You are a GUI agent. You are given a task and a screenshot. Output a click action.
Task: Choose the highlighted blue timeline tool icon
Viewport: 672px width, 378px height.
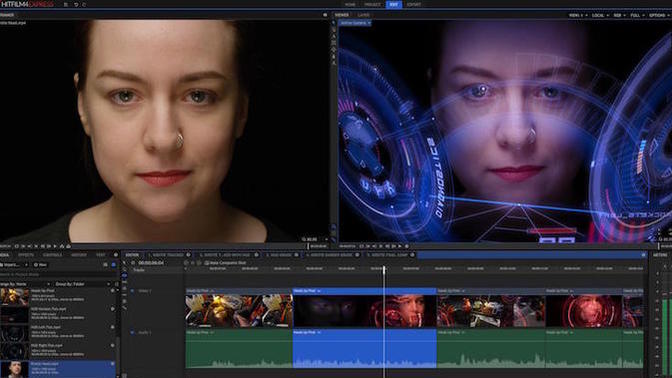tap(124, 276)
